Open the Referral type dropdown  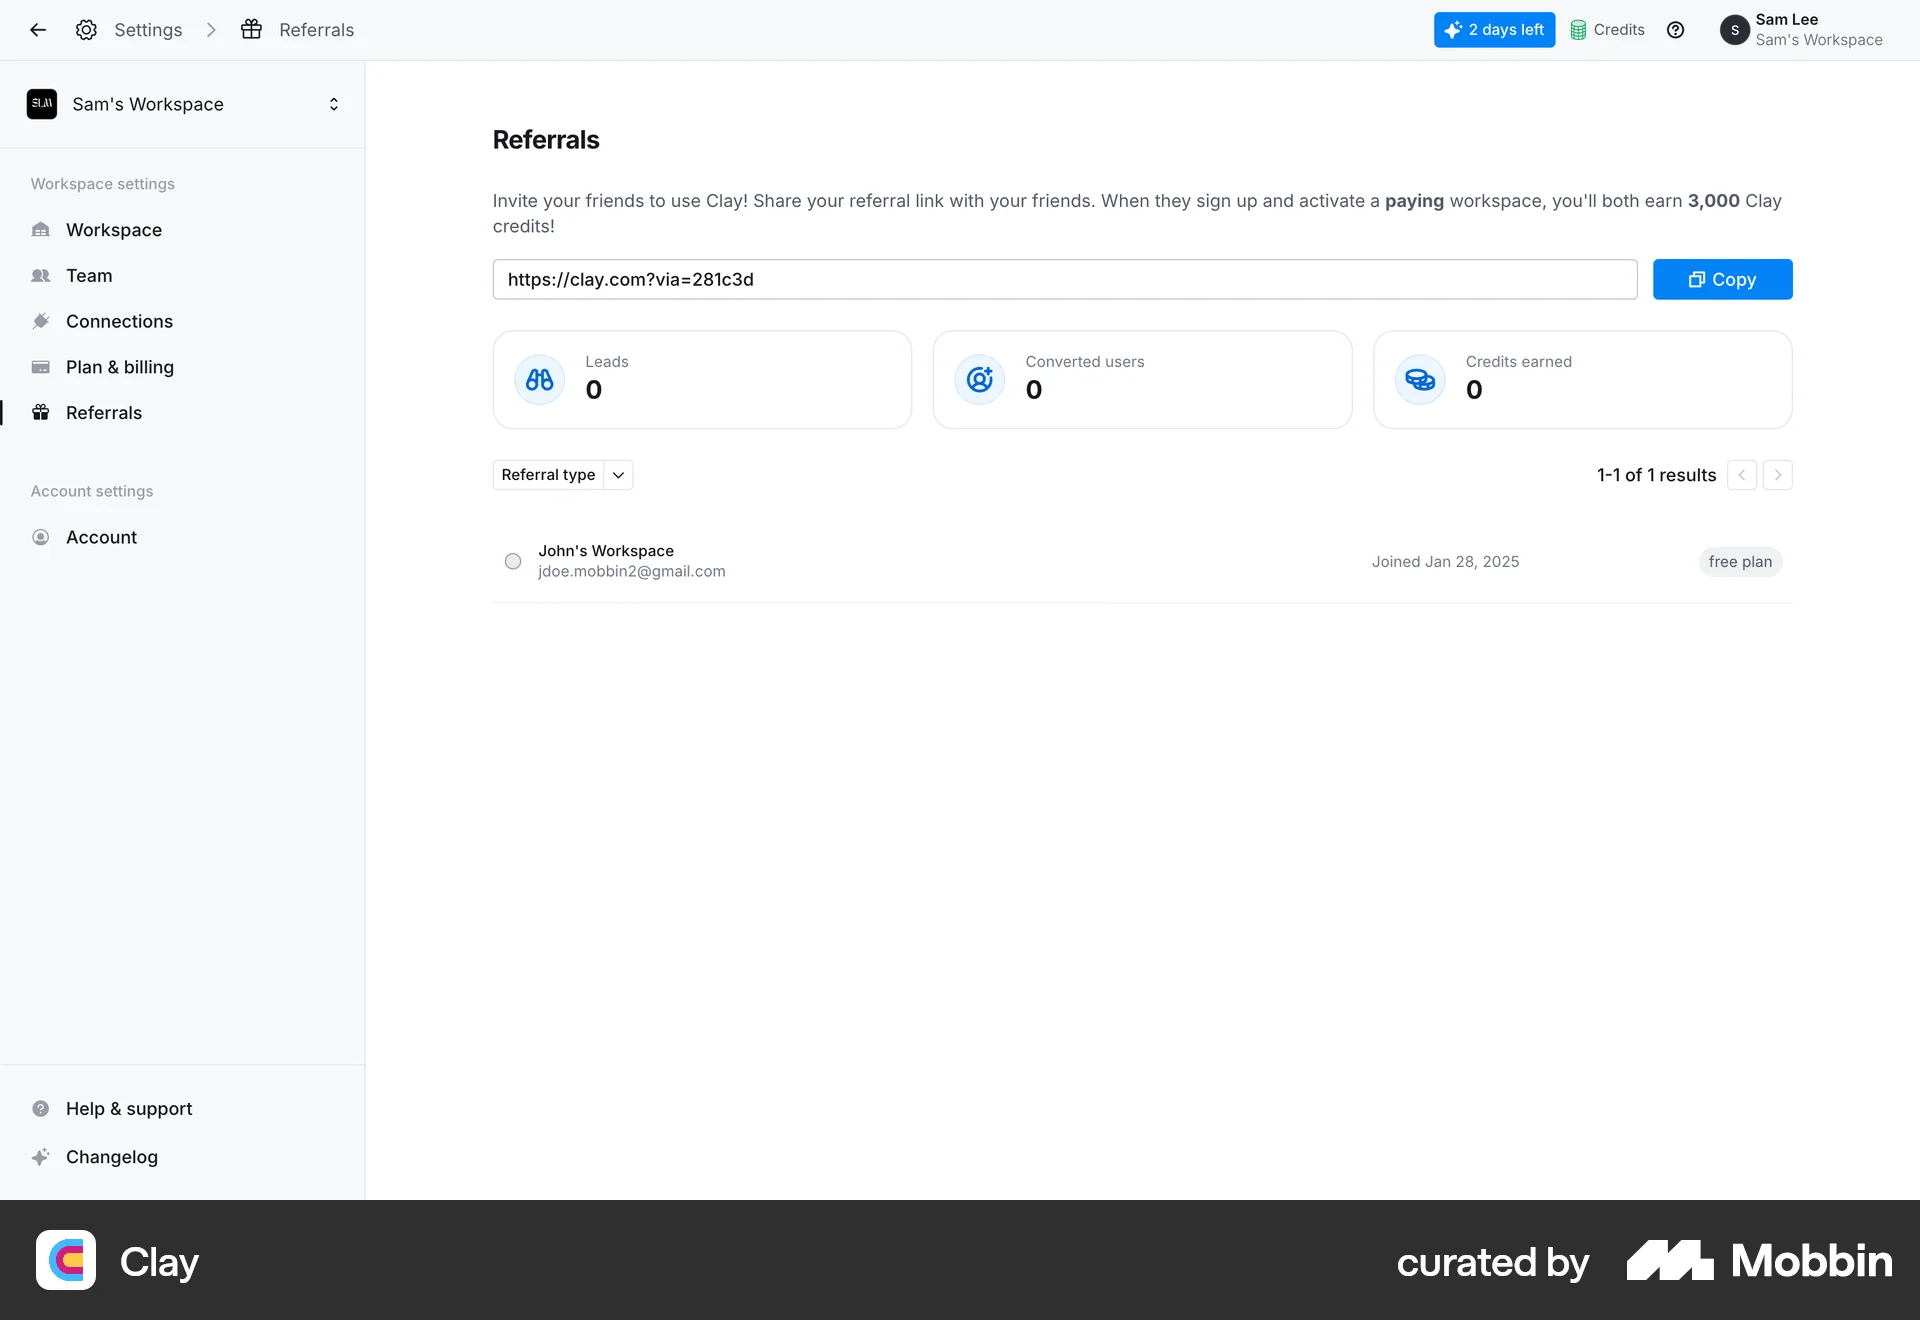click(x=562, y=474)
